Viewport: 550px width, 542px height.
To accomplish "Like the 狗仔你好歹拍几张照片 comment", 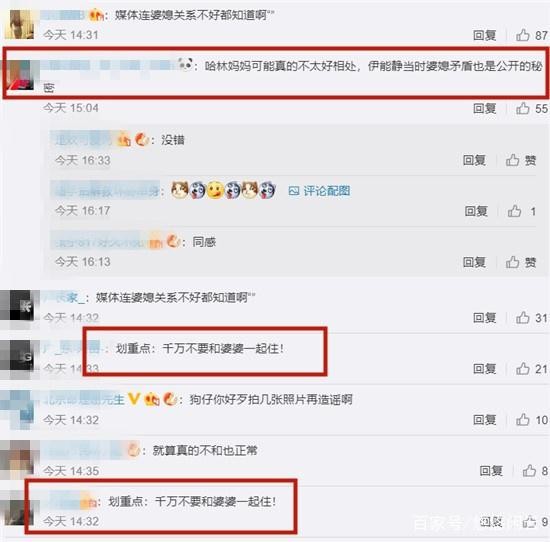I will click(523, 420).
